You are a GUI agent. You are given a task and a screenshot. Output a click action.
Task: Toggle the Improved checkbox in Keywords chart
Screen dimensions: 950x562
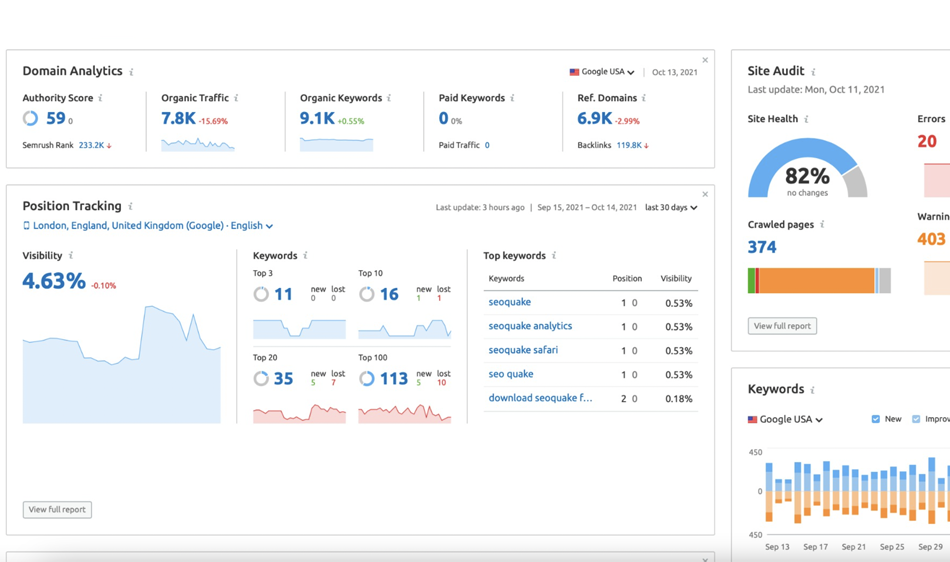click(916, 419)
